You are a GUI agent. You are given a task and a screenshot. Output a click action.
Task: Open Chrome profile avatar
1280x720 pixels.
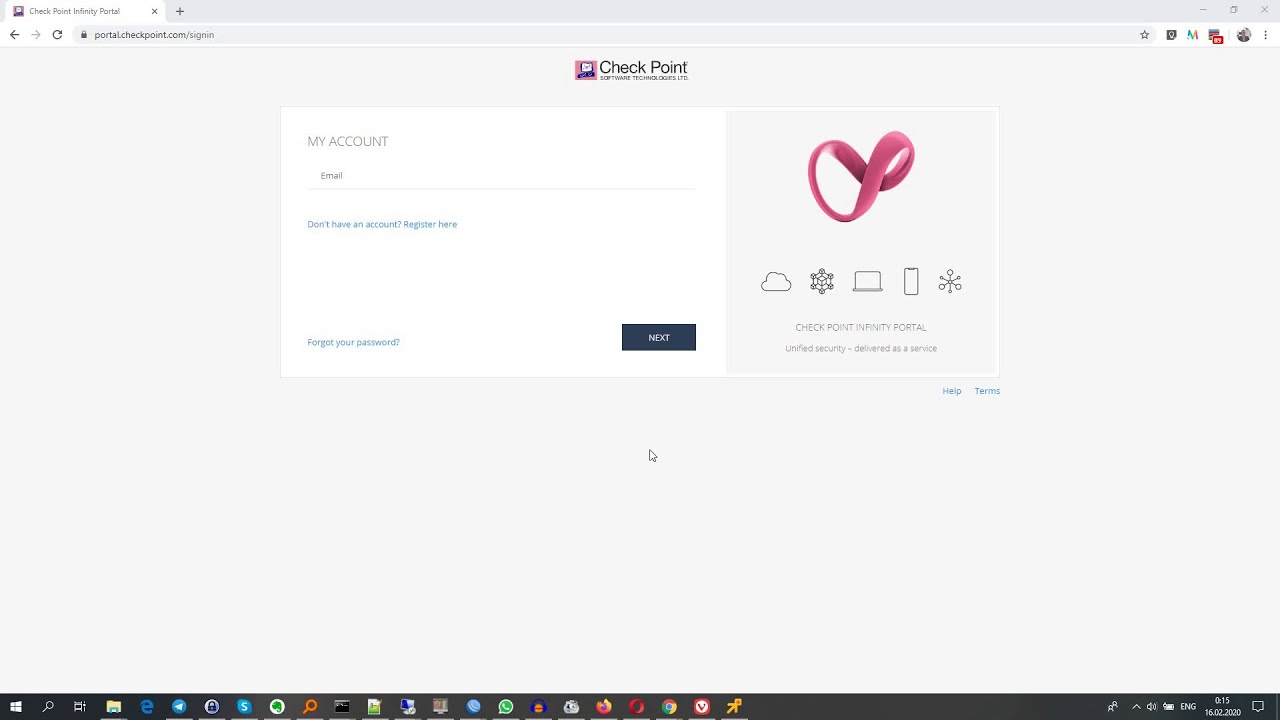(x=1244, y=35)
